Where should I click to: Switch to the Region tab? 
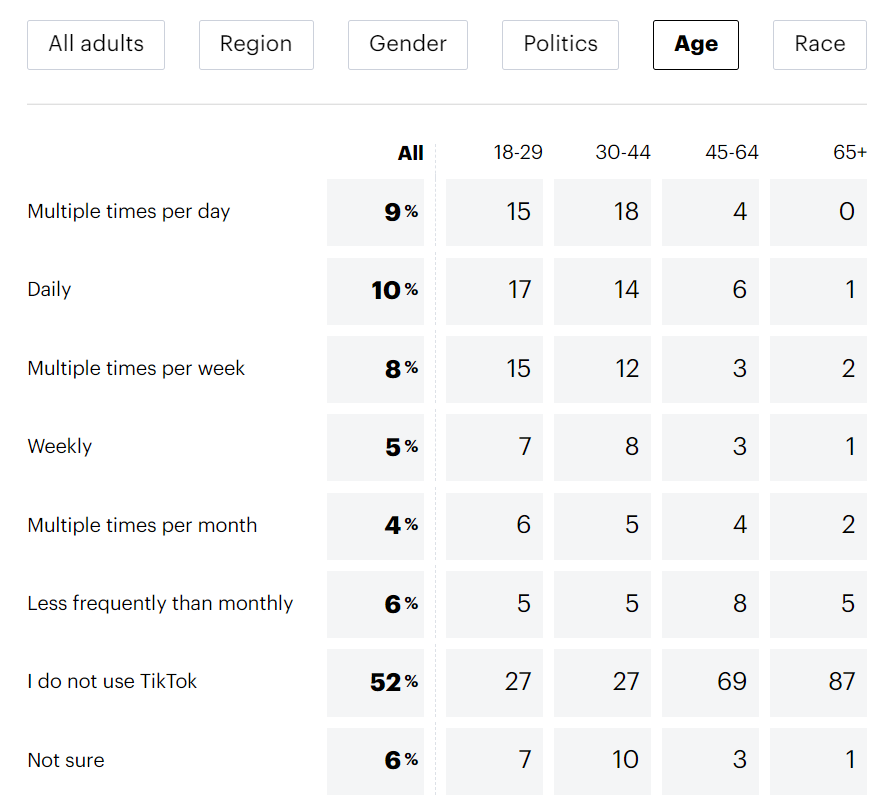coord(256,44)
